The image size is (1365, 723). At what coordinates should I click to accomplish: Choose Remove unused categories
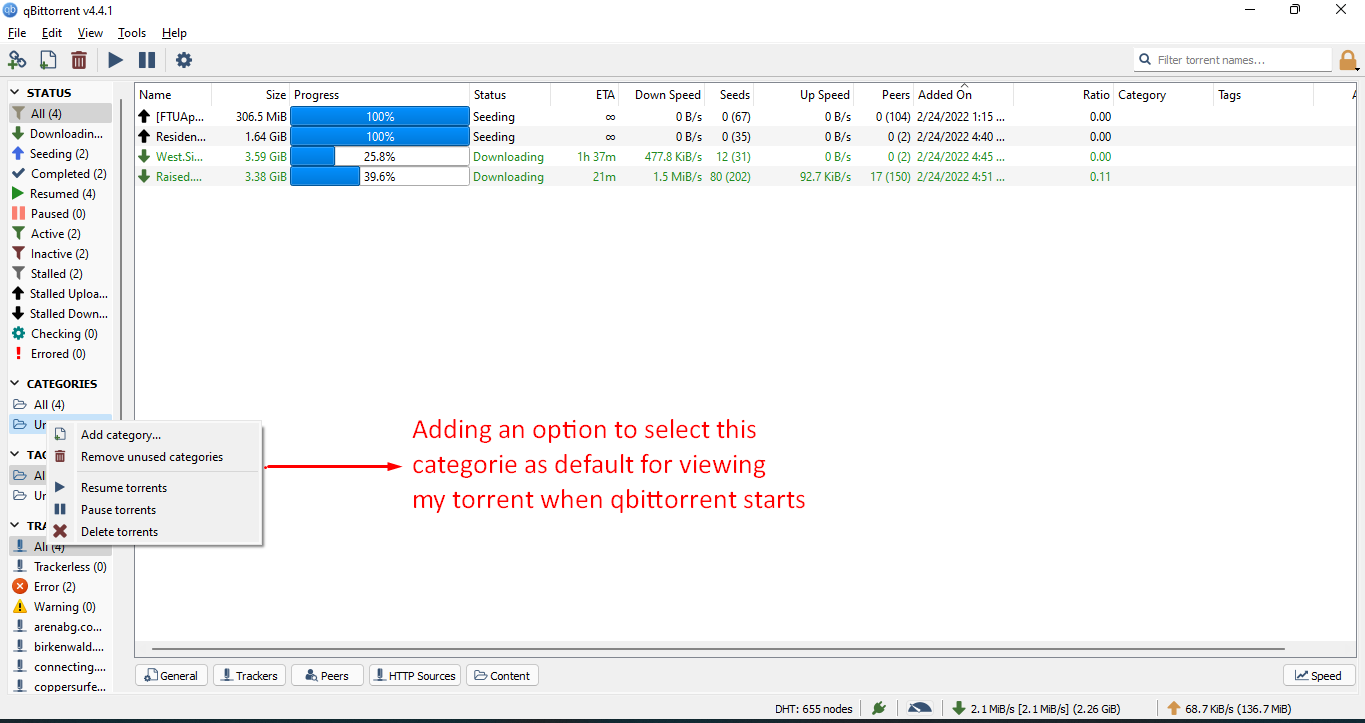pyautogui.click(x=155, y=457)
